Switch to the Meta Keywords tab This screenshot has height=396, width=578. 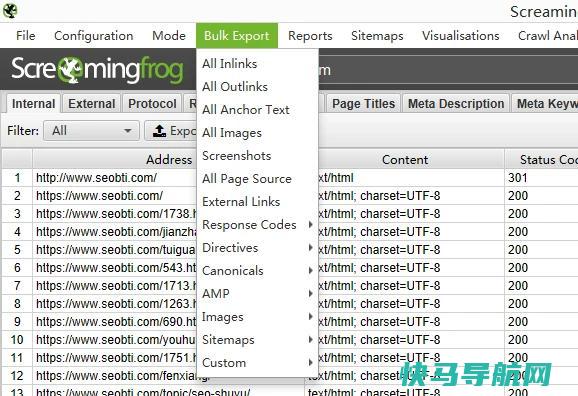pos(546,104)
